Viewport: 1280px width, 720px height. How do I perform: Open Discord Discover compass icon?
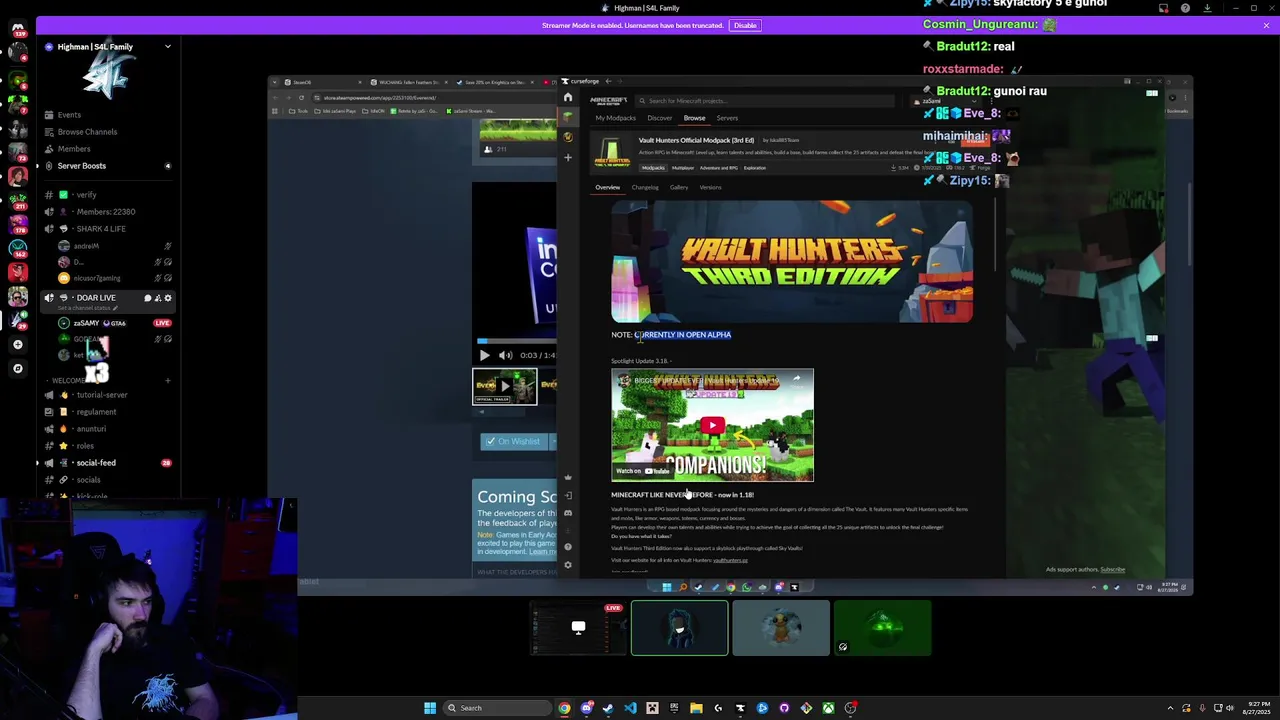point(17,368)
